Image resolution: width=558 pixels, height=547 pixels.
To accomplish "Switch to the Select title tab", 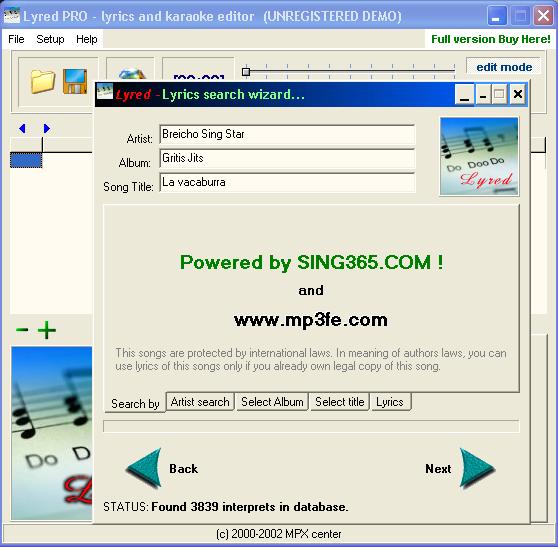I will (x=339, y=402).
